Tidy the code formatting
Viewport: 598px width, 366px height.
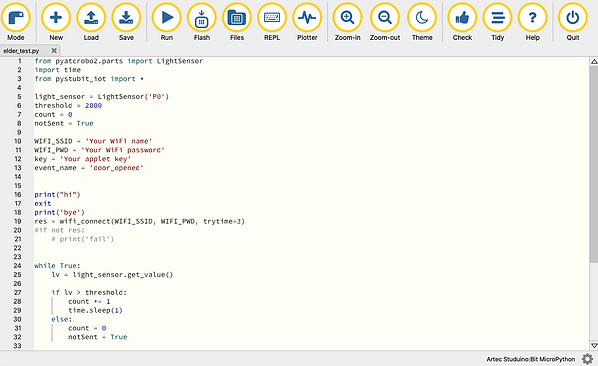tap(497, 22)
